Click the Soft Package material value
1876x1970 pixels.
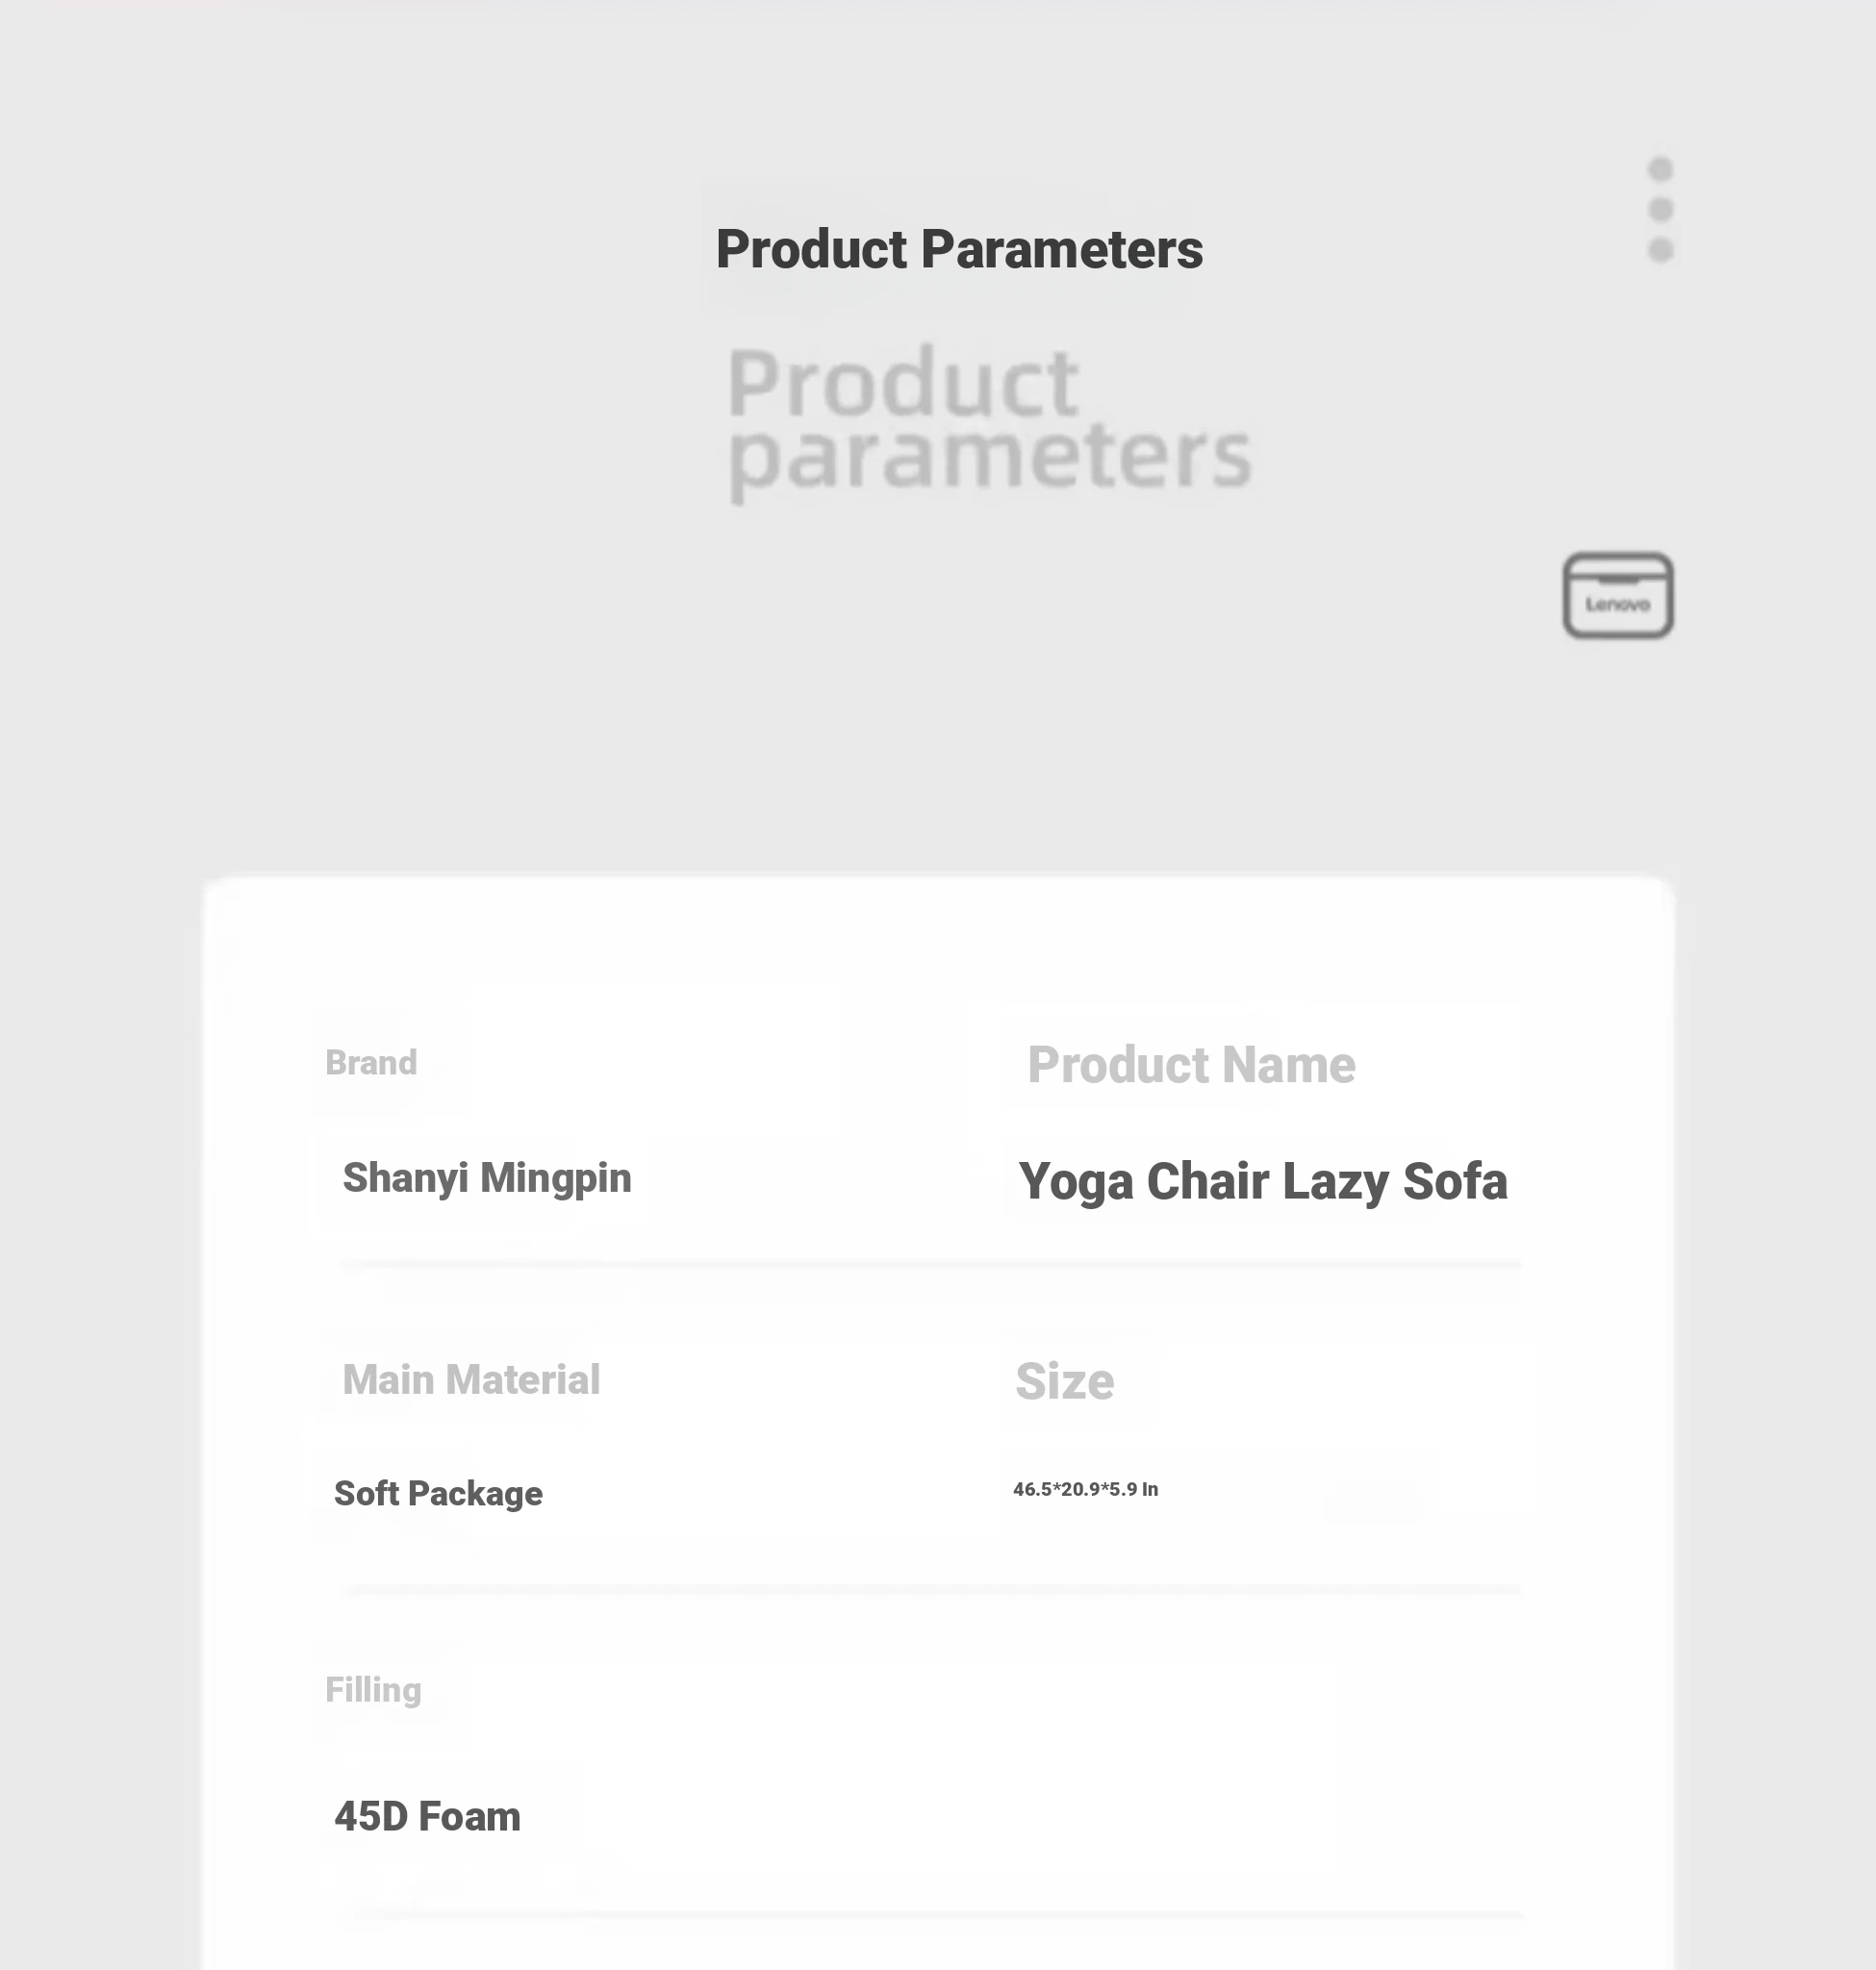(438, 1493)
